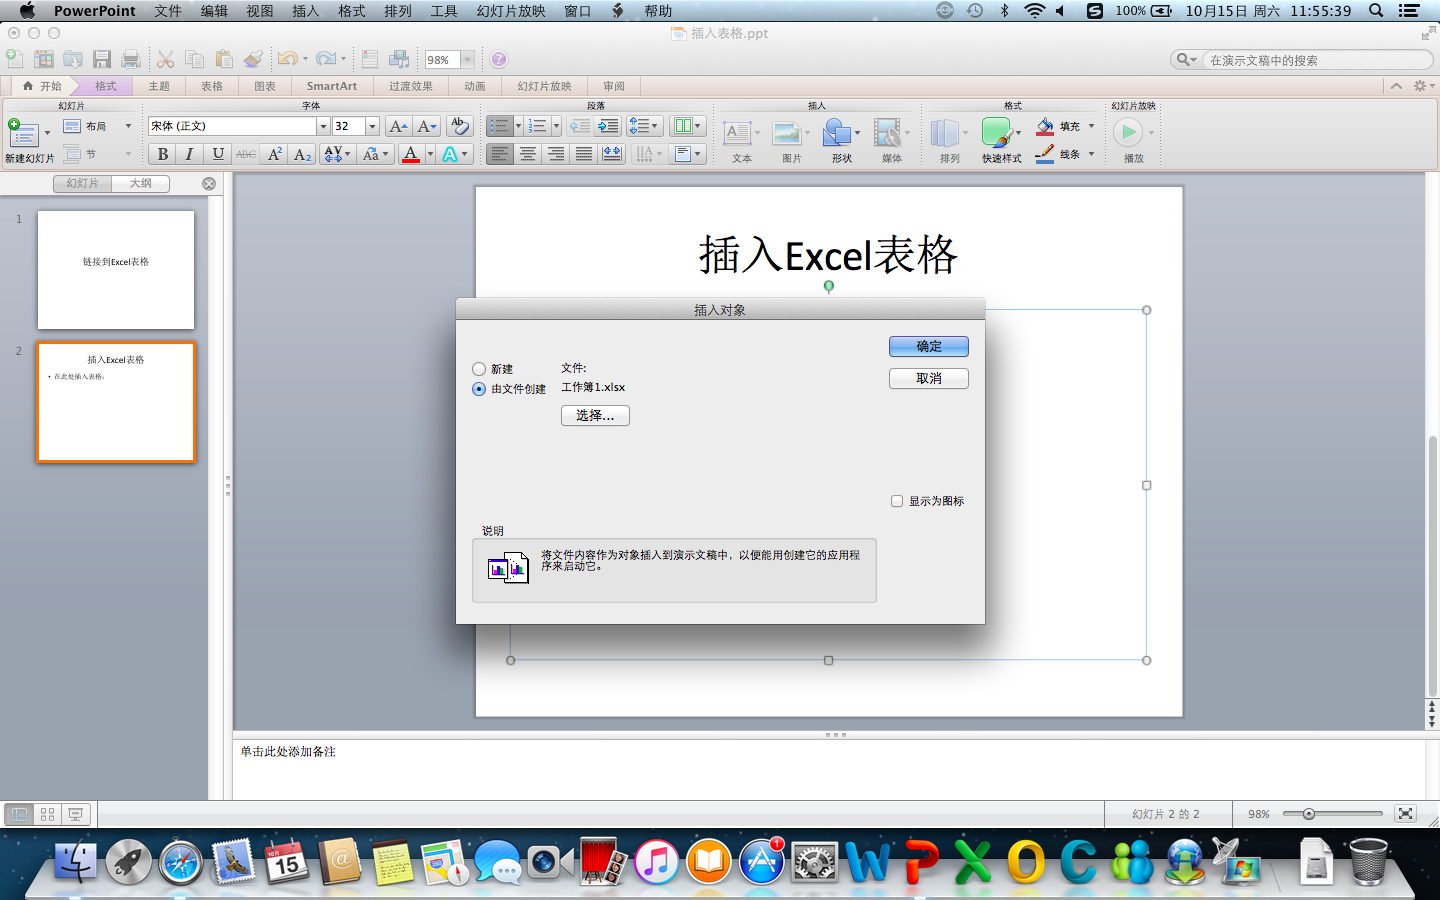The height and width of the screenshot is (900, 1440).
Task: Click the 取消 button in dialog
Action: click(929, 378)
